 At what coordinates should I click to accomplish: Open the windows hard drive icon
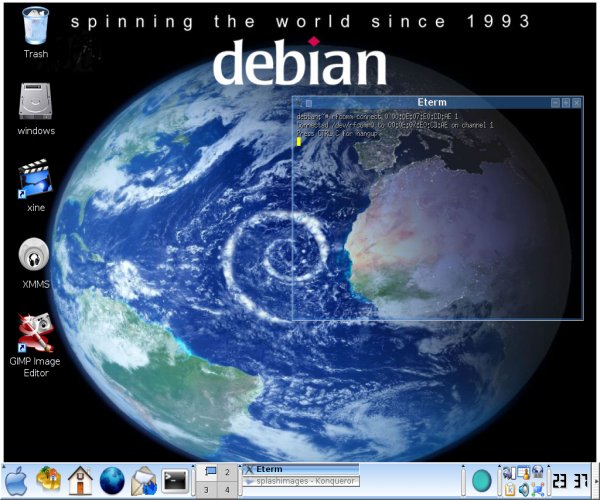point(35,101)
